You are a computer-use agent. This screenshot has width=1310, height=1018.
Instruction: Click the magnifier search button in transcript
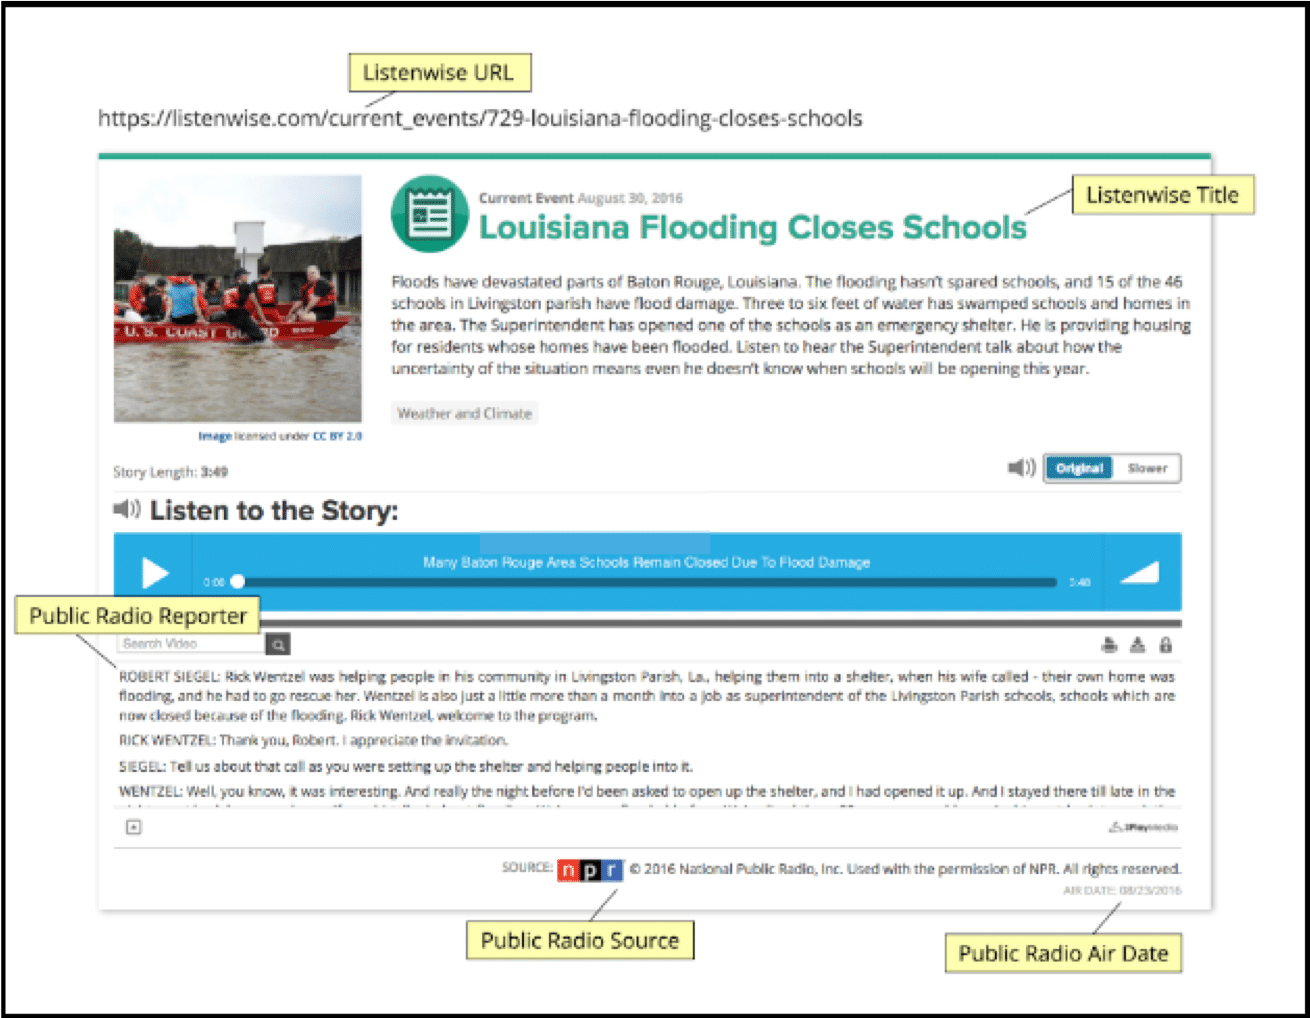279,645
